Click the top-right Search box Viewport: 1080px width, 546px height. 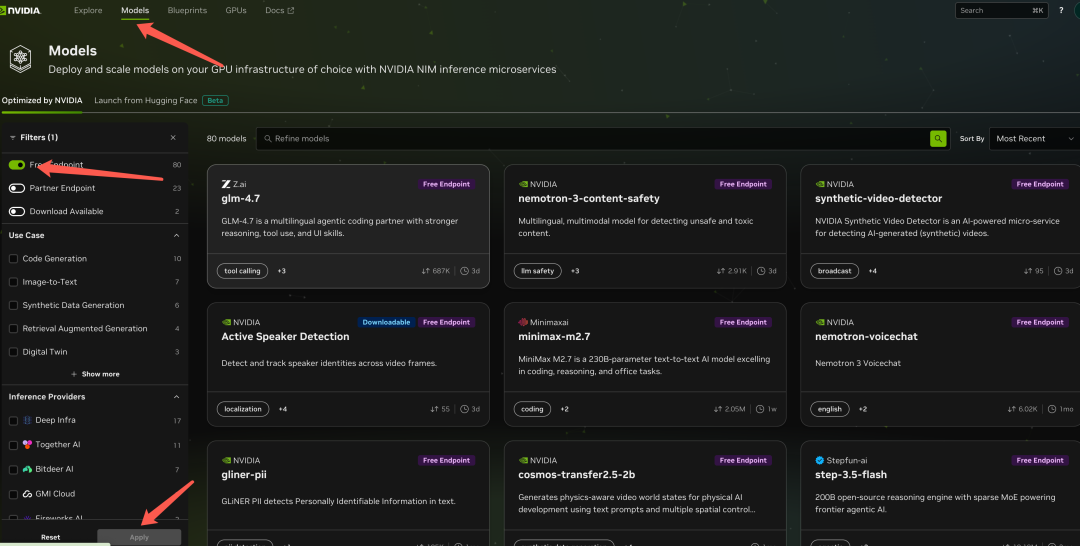click(1001, 10)
